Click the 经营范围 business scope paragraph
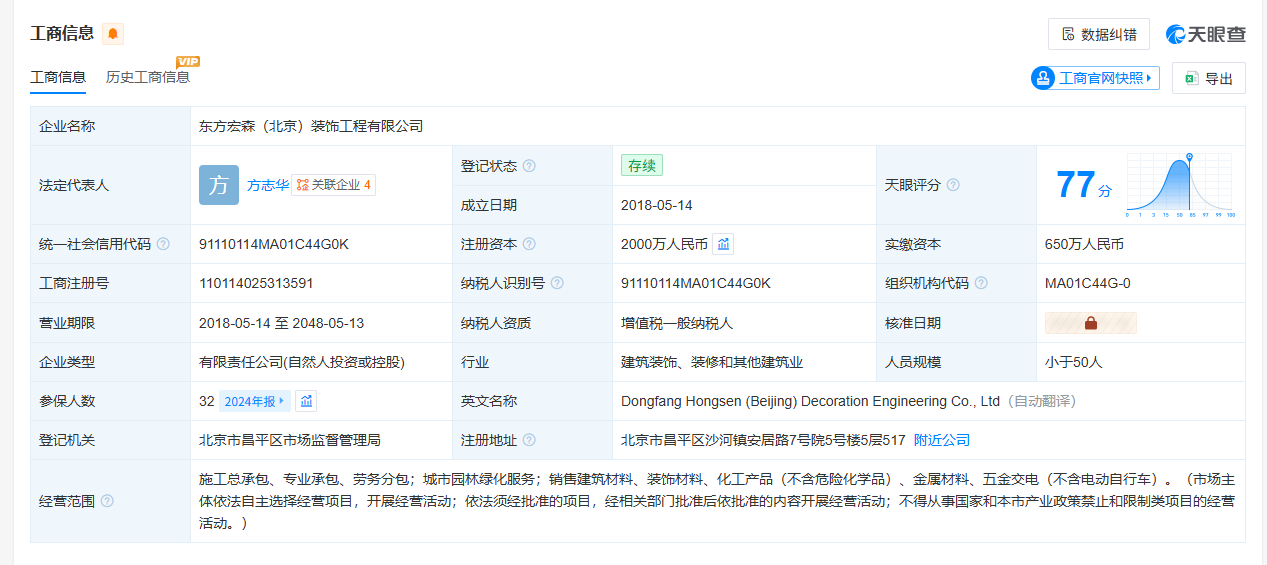 (x=716, y=501)
